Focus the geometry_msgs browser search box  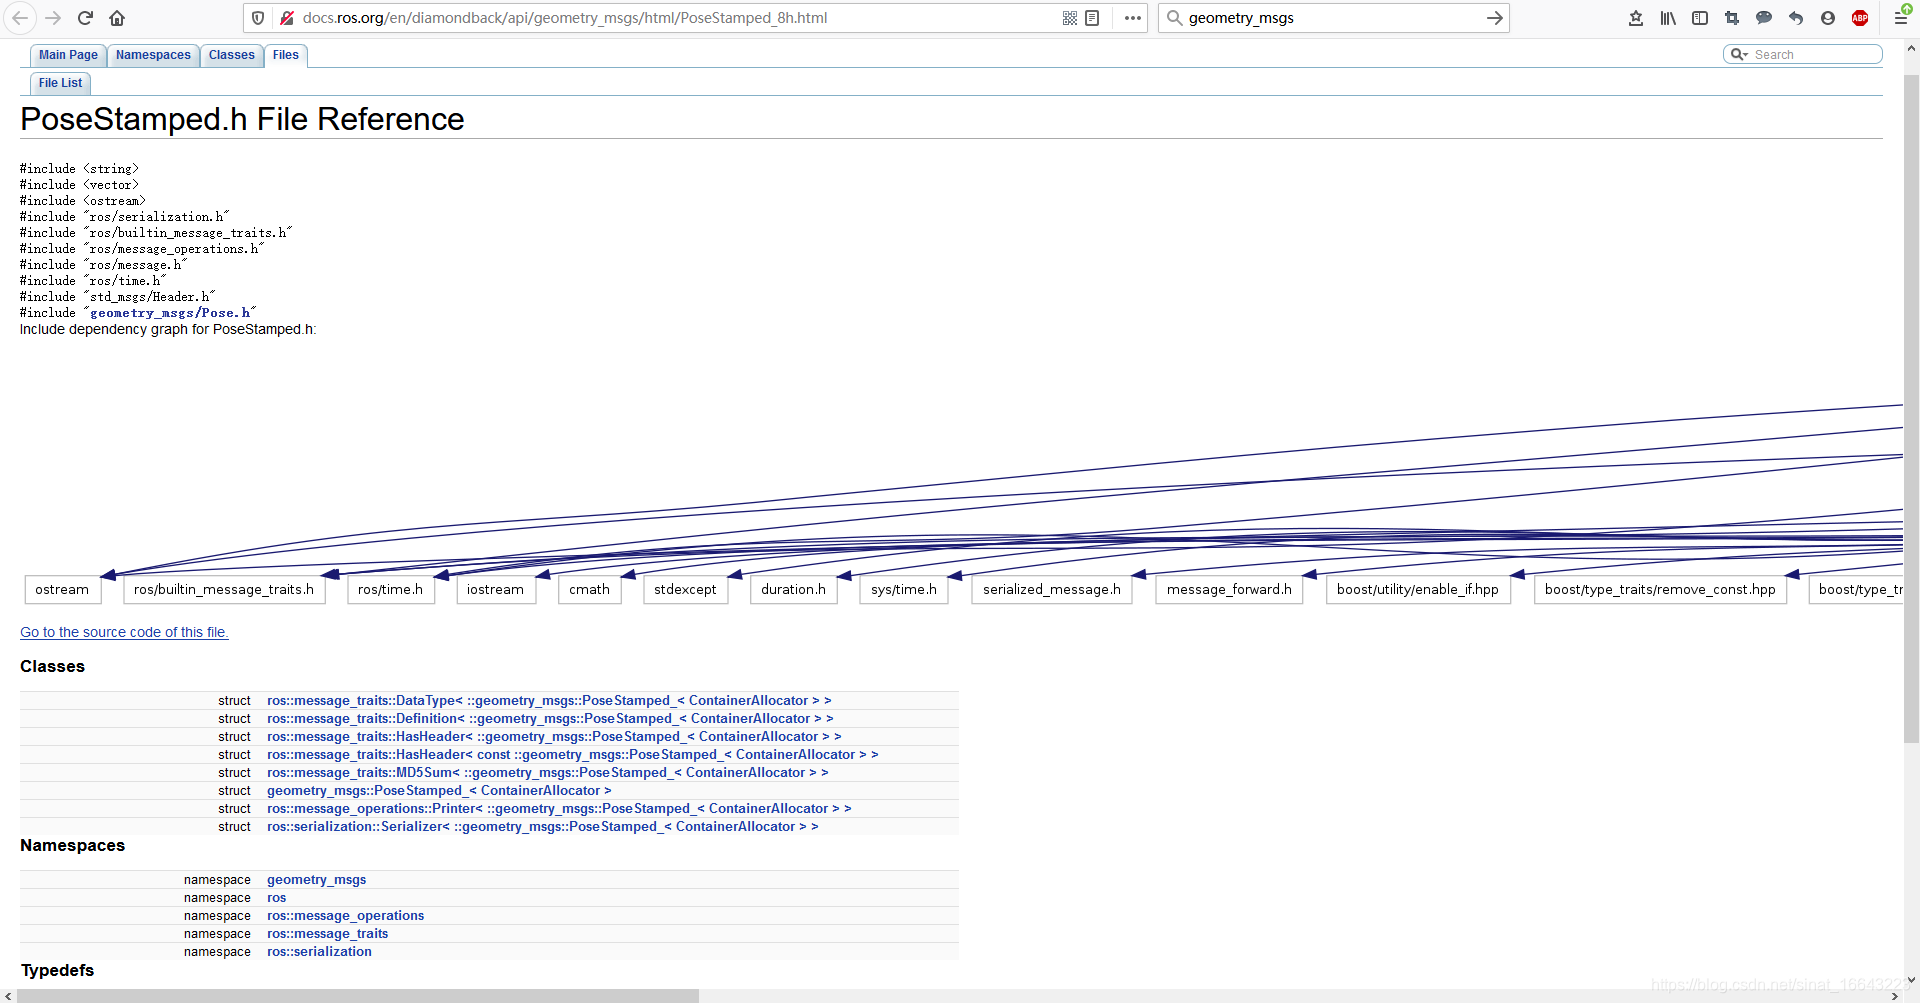1334,18
